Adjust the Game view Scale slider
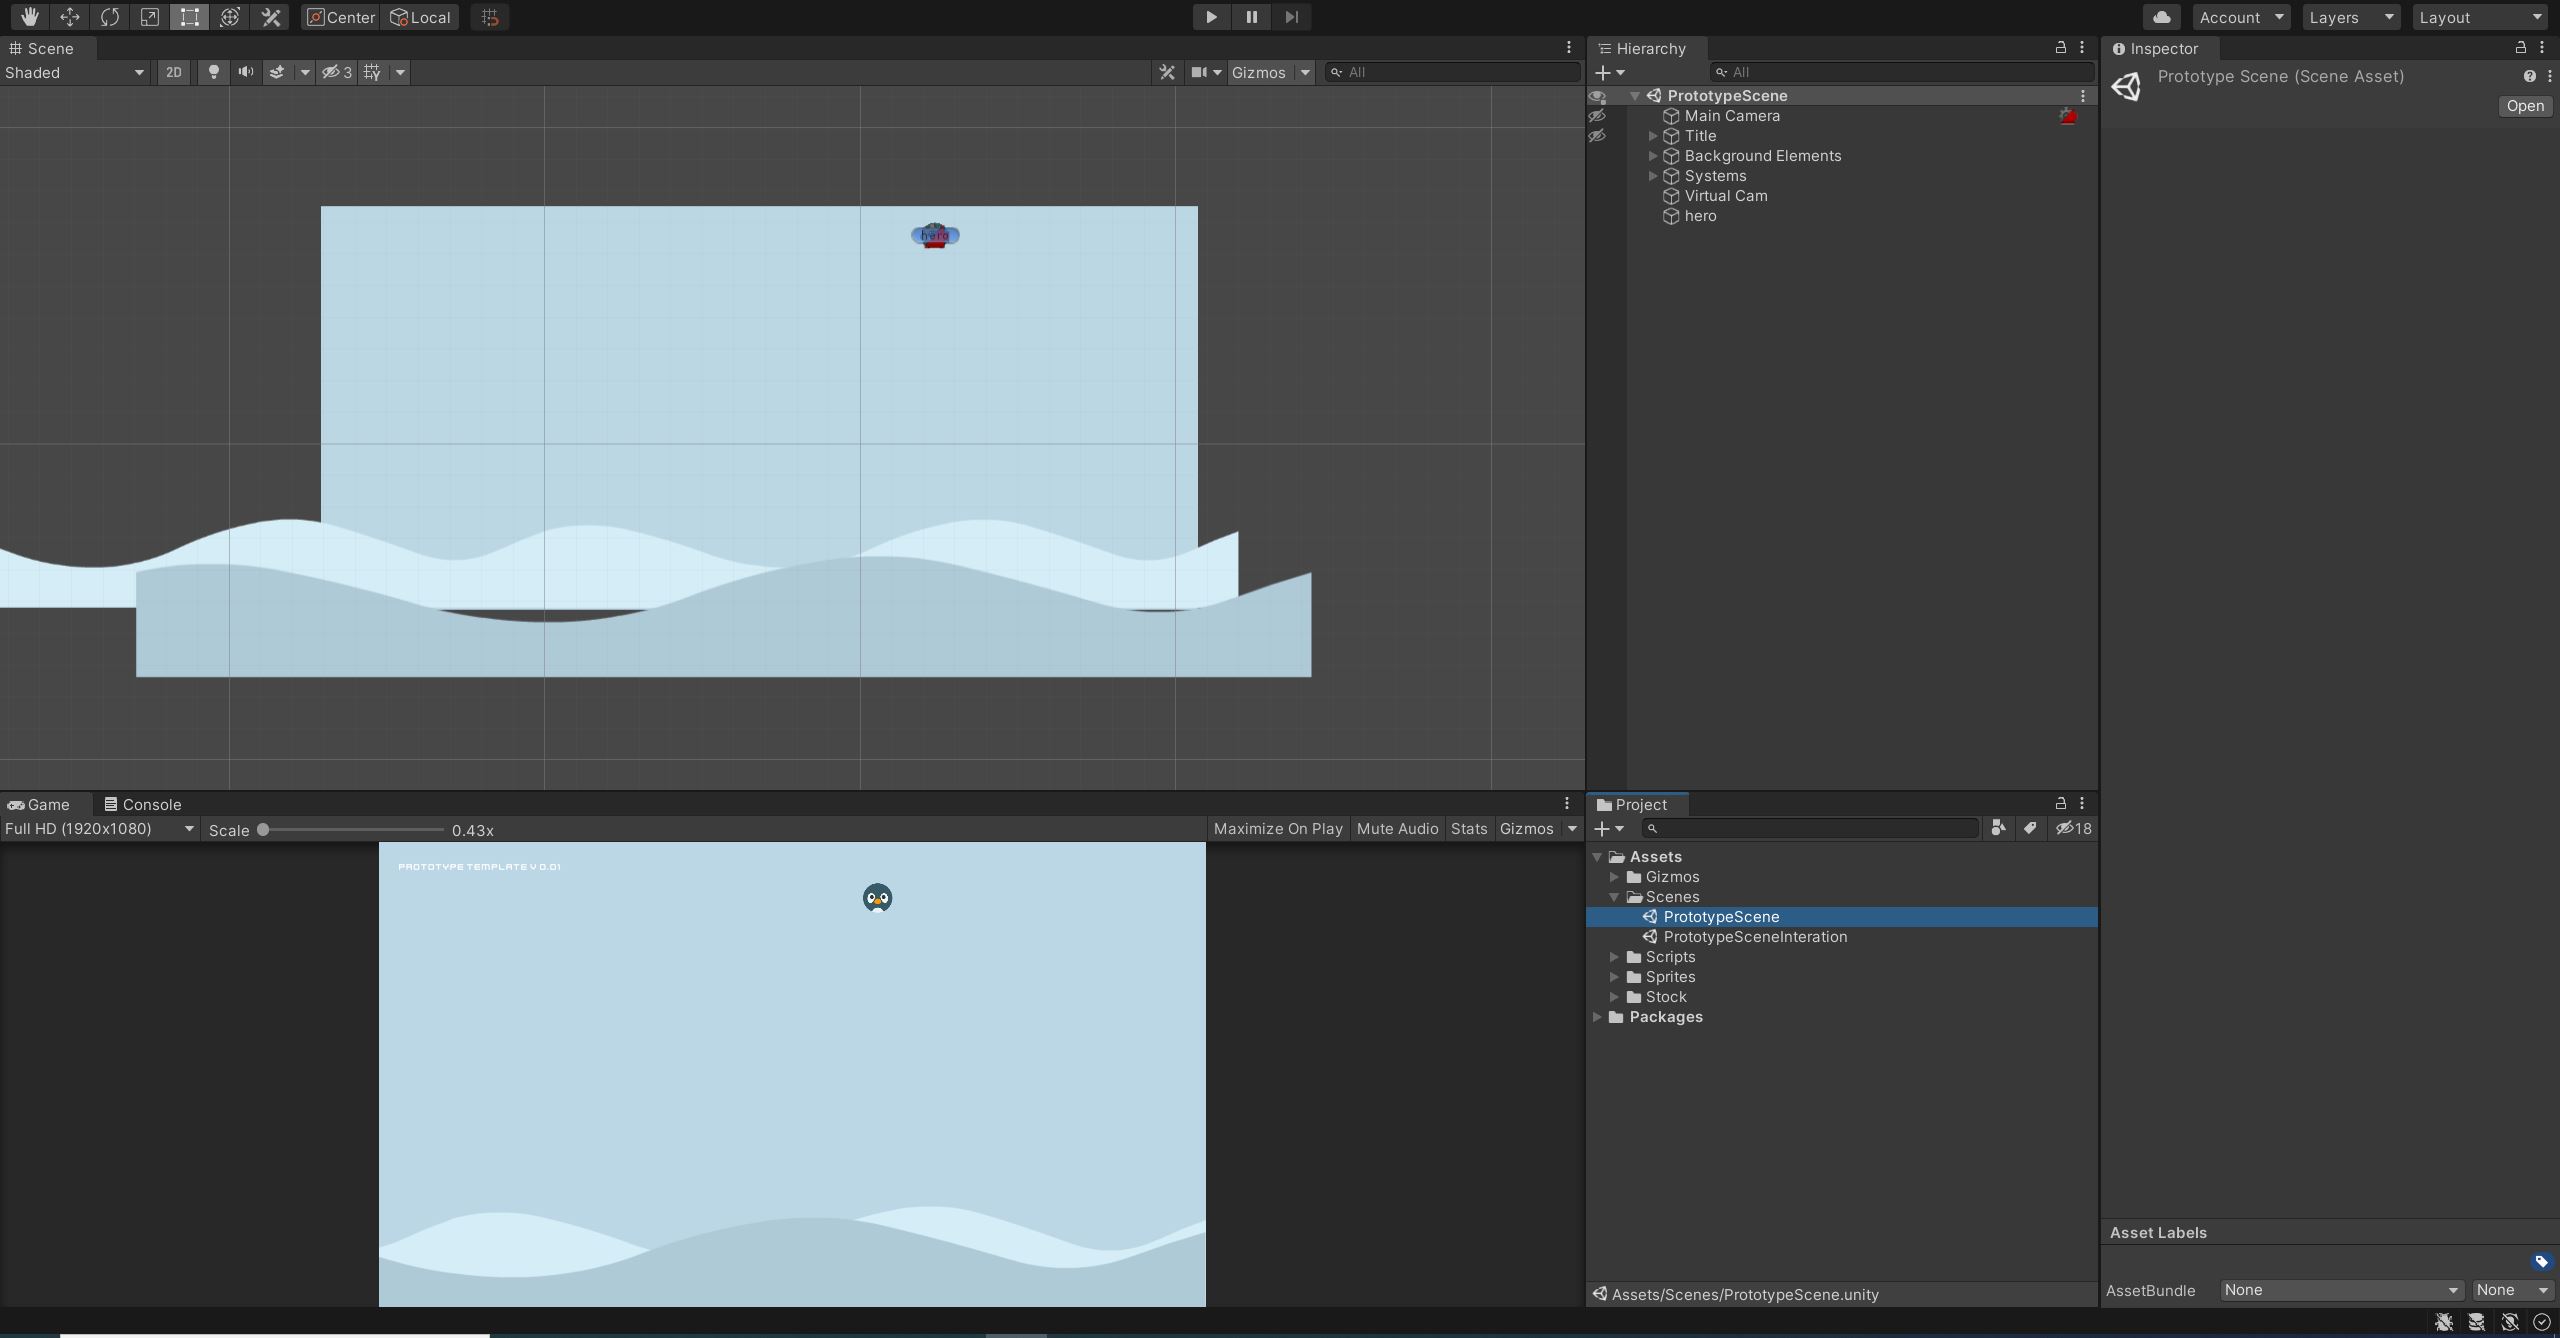Viewport: 2560px width, 1338px height. pyautogui.click(x=263, y=830)
